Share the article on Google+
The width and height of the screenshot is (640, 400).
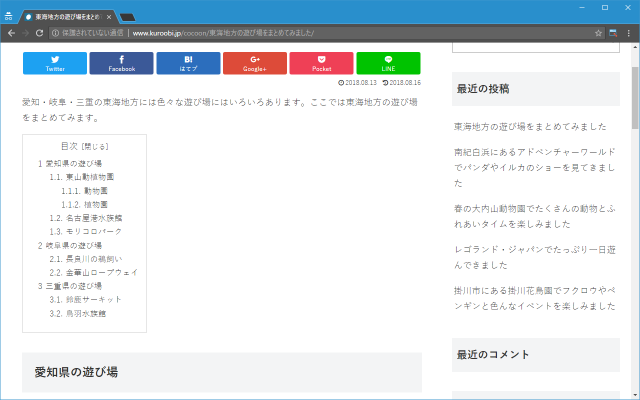click(x=255, y=64)
